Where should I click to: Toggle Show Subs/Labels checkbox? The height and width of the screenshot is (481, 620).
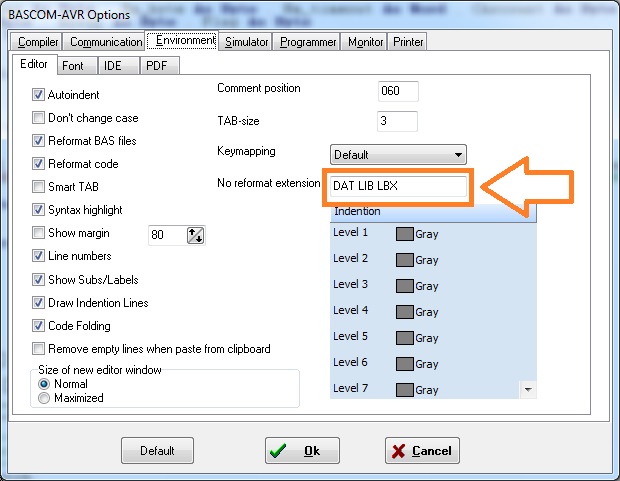38,280
